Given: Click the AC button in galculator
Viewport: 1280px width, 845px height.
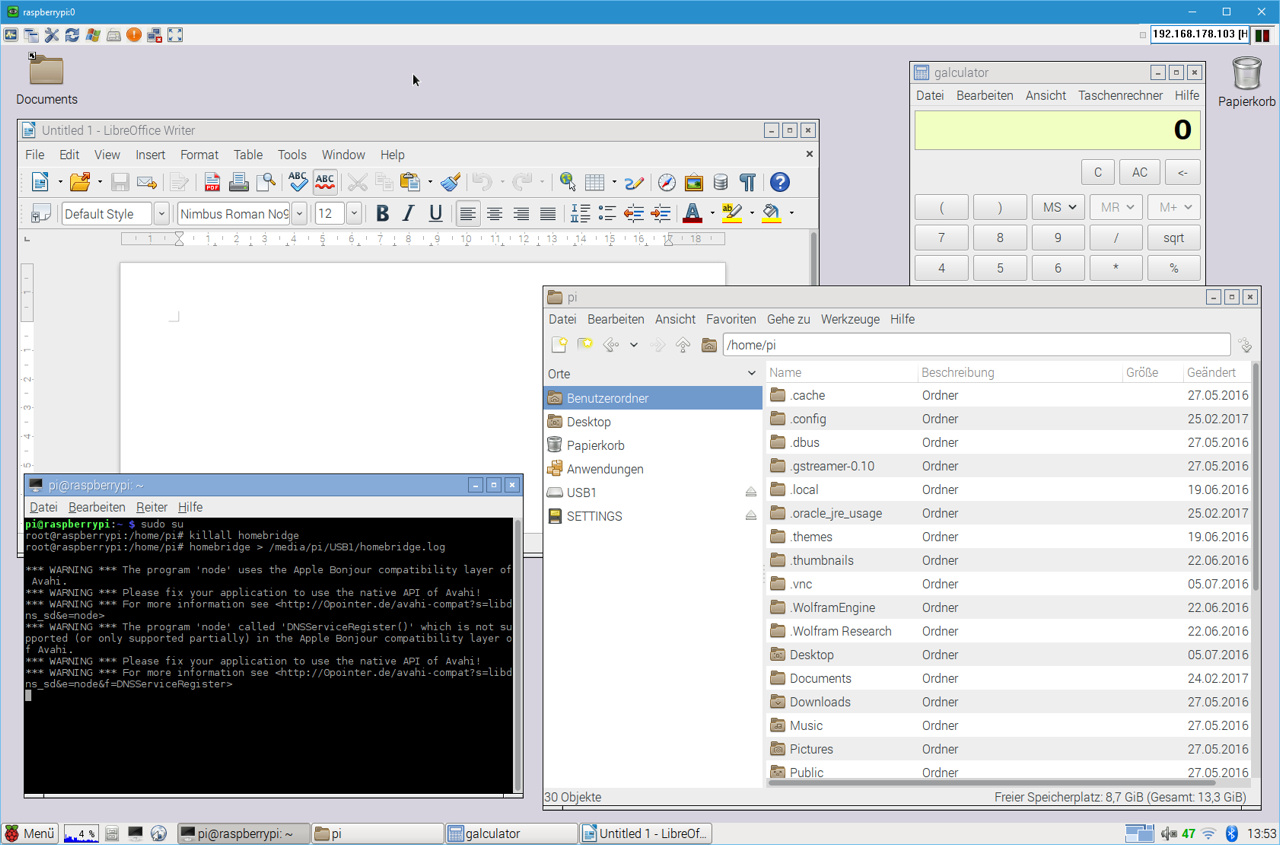Looking at the screenshot, I should click(1139, 172).
